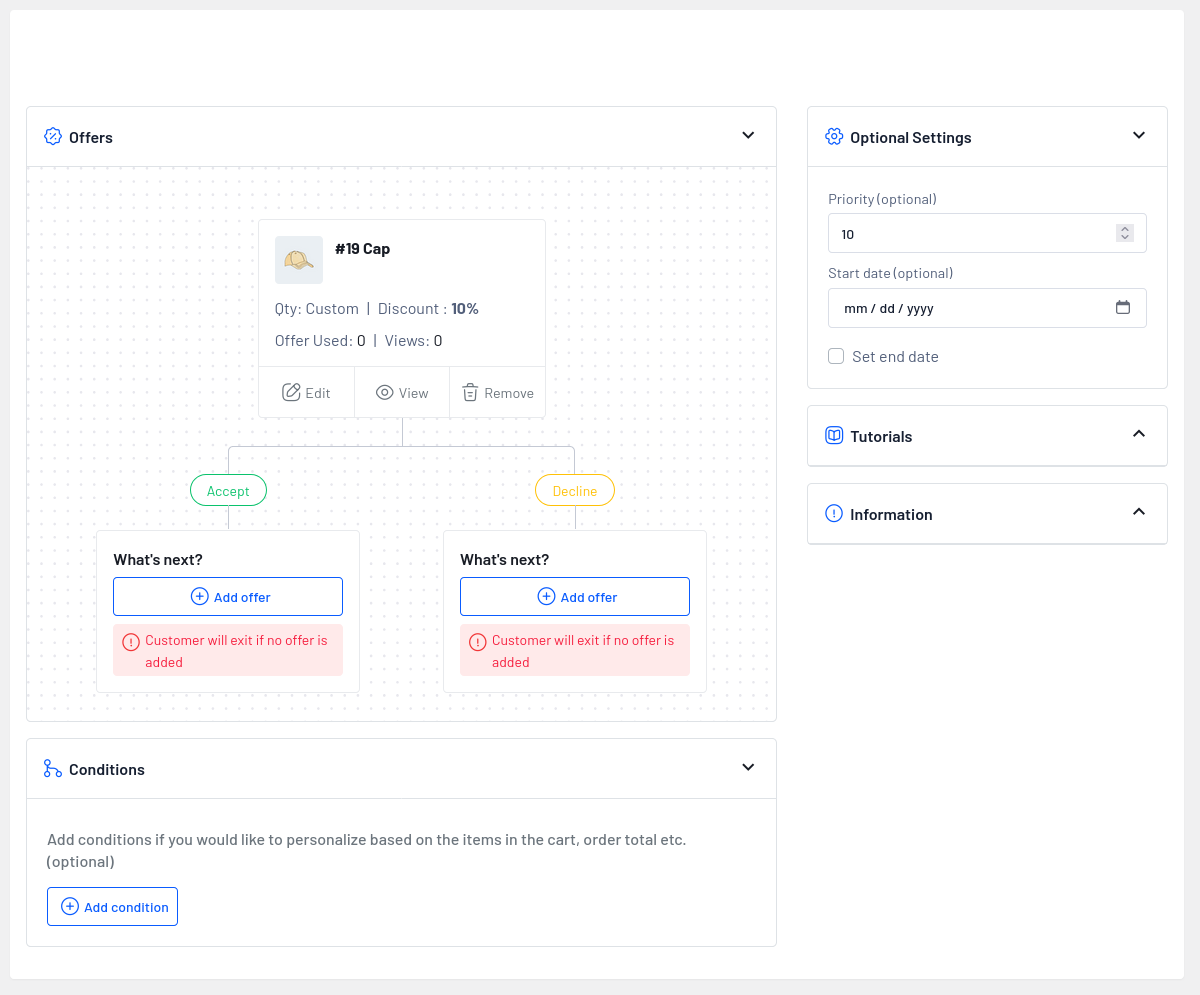1200x995 pixels.
Task: Click the View eye icon for Cap offer
Action: tap(384, 393)
